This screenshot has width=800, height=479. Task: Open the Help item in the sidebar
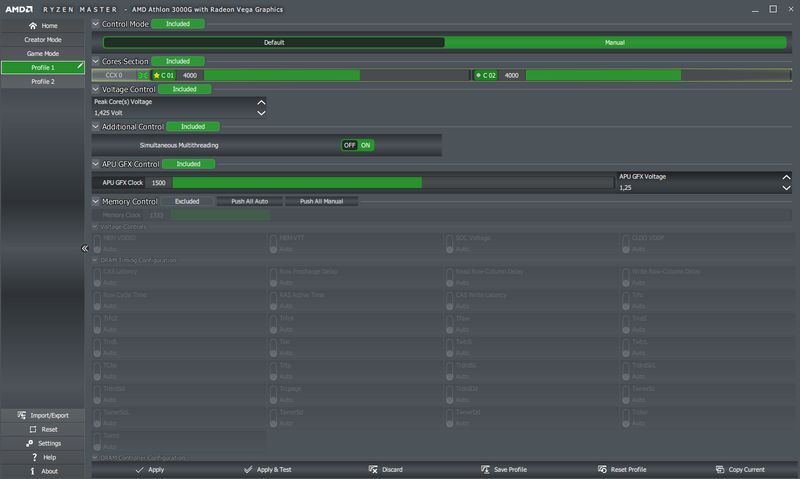(x=43, y=457)
